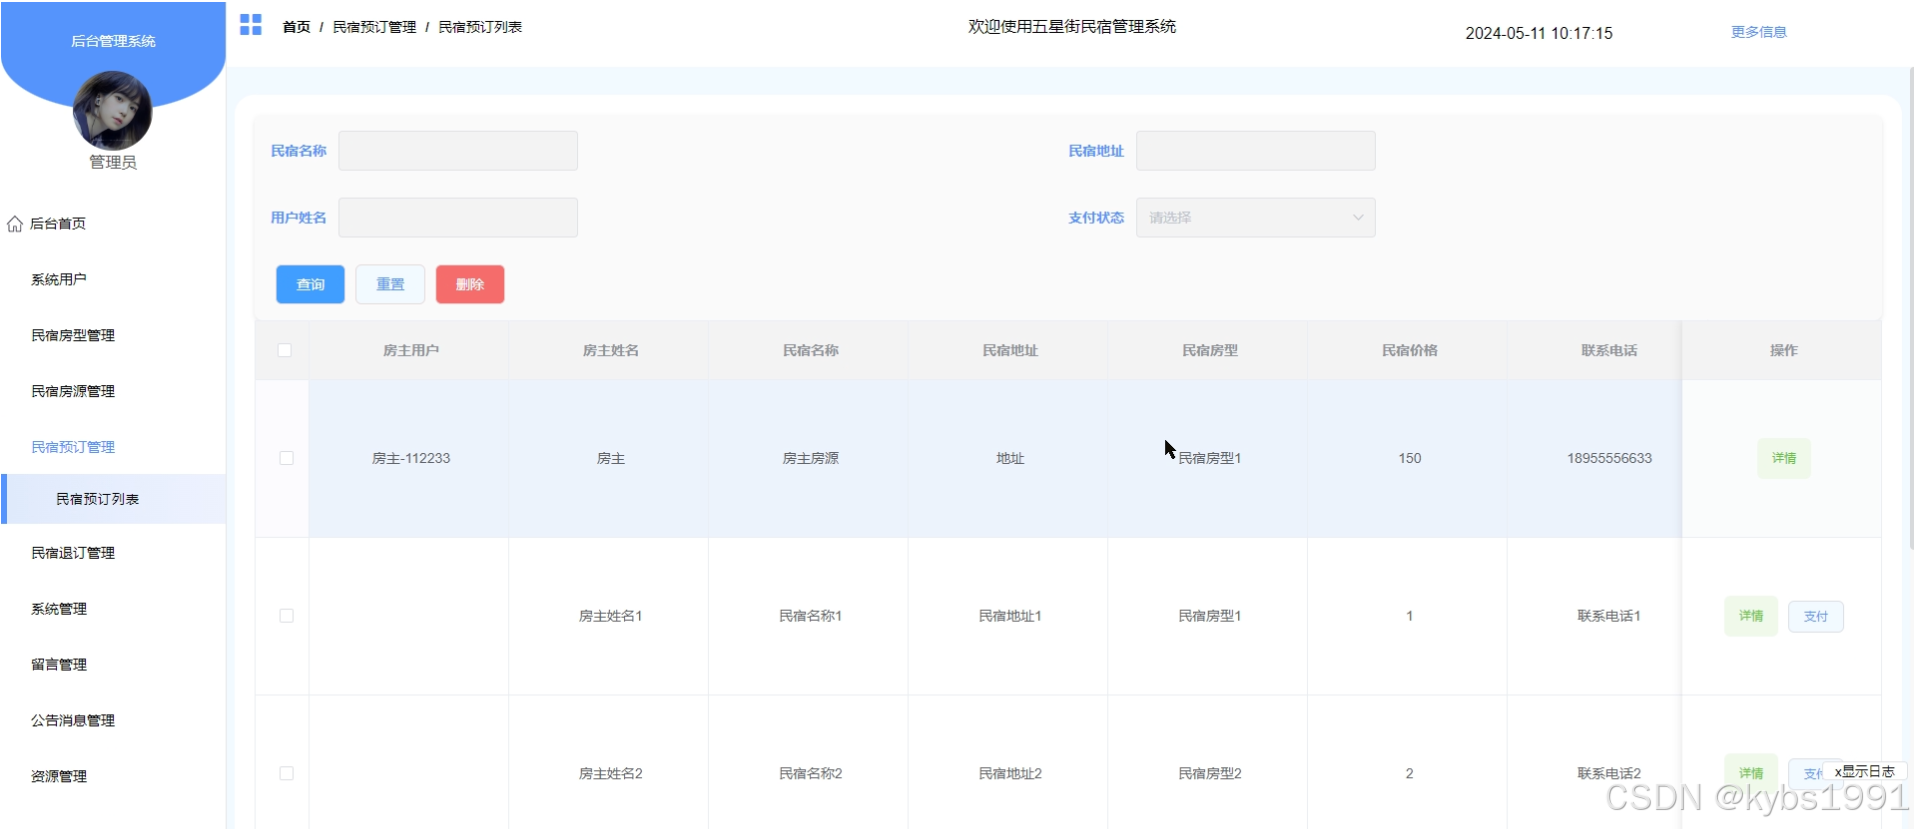Viewport: 1914px width, 829px height.
Task: Toggle the select-all checkbox in the table header
Action: [285, 351]
